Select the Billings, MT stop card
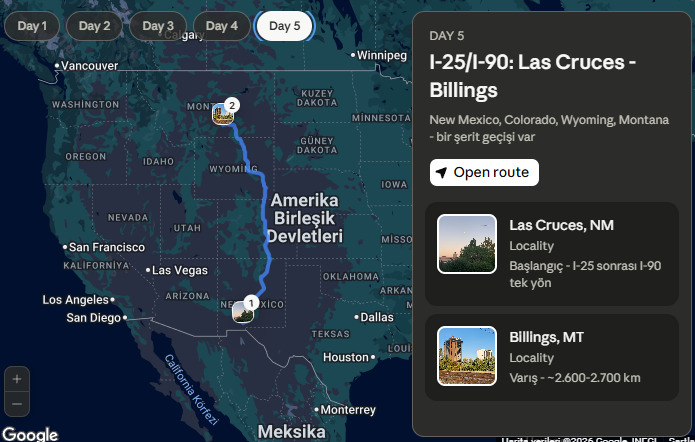Image resolution: width=695 pixels, height=442 pixels. (552, 357)
